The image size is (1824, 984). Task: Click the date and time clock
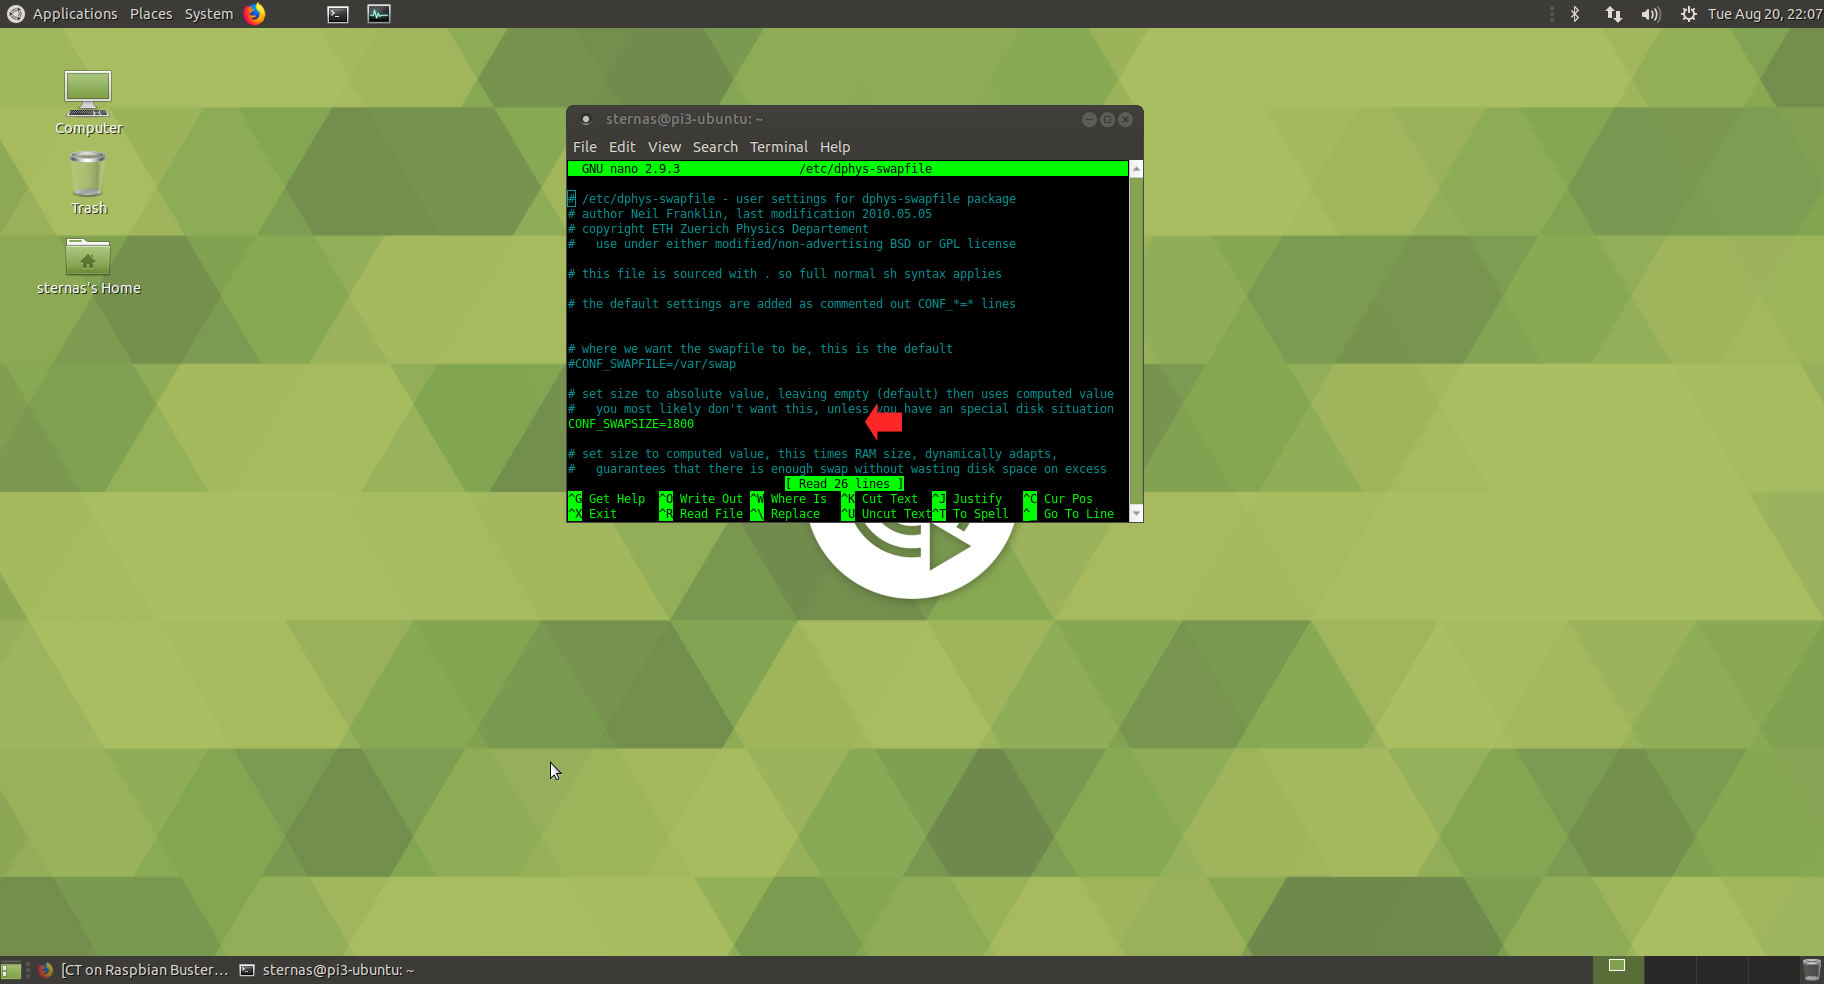(x=1765, y=14)
